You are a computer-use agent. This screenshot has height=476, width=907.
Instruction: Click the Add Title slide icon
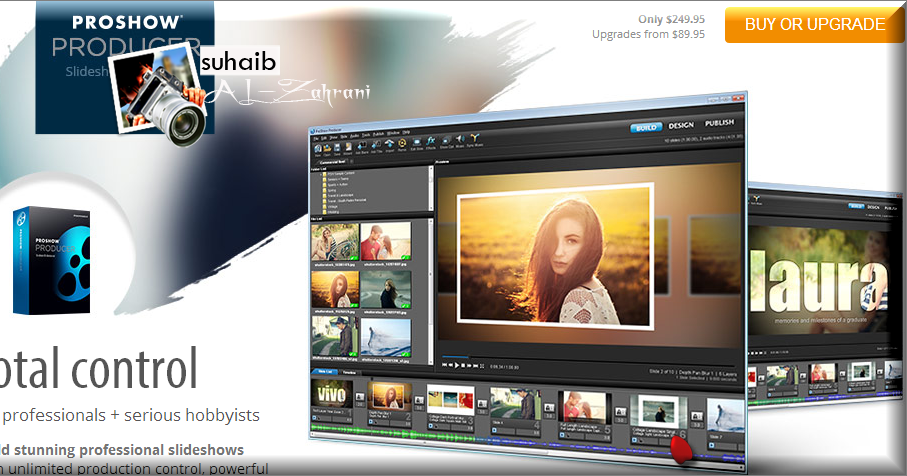click(377, 145)
